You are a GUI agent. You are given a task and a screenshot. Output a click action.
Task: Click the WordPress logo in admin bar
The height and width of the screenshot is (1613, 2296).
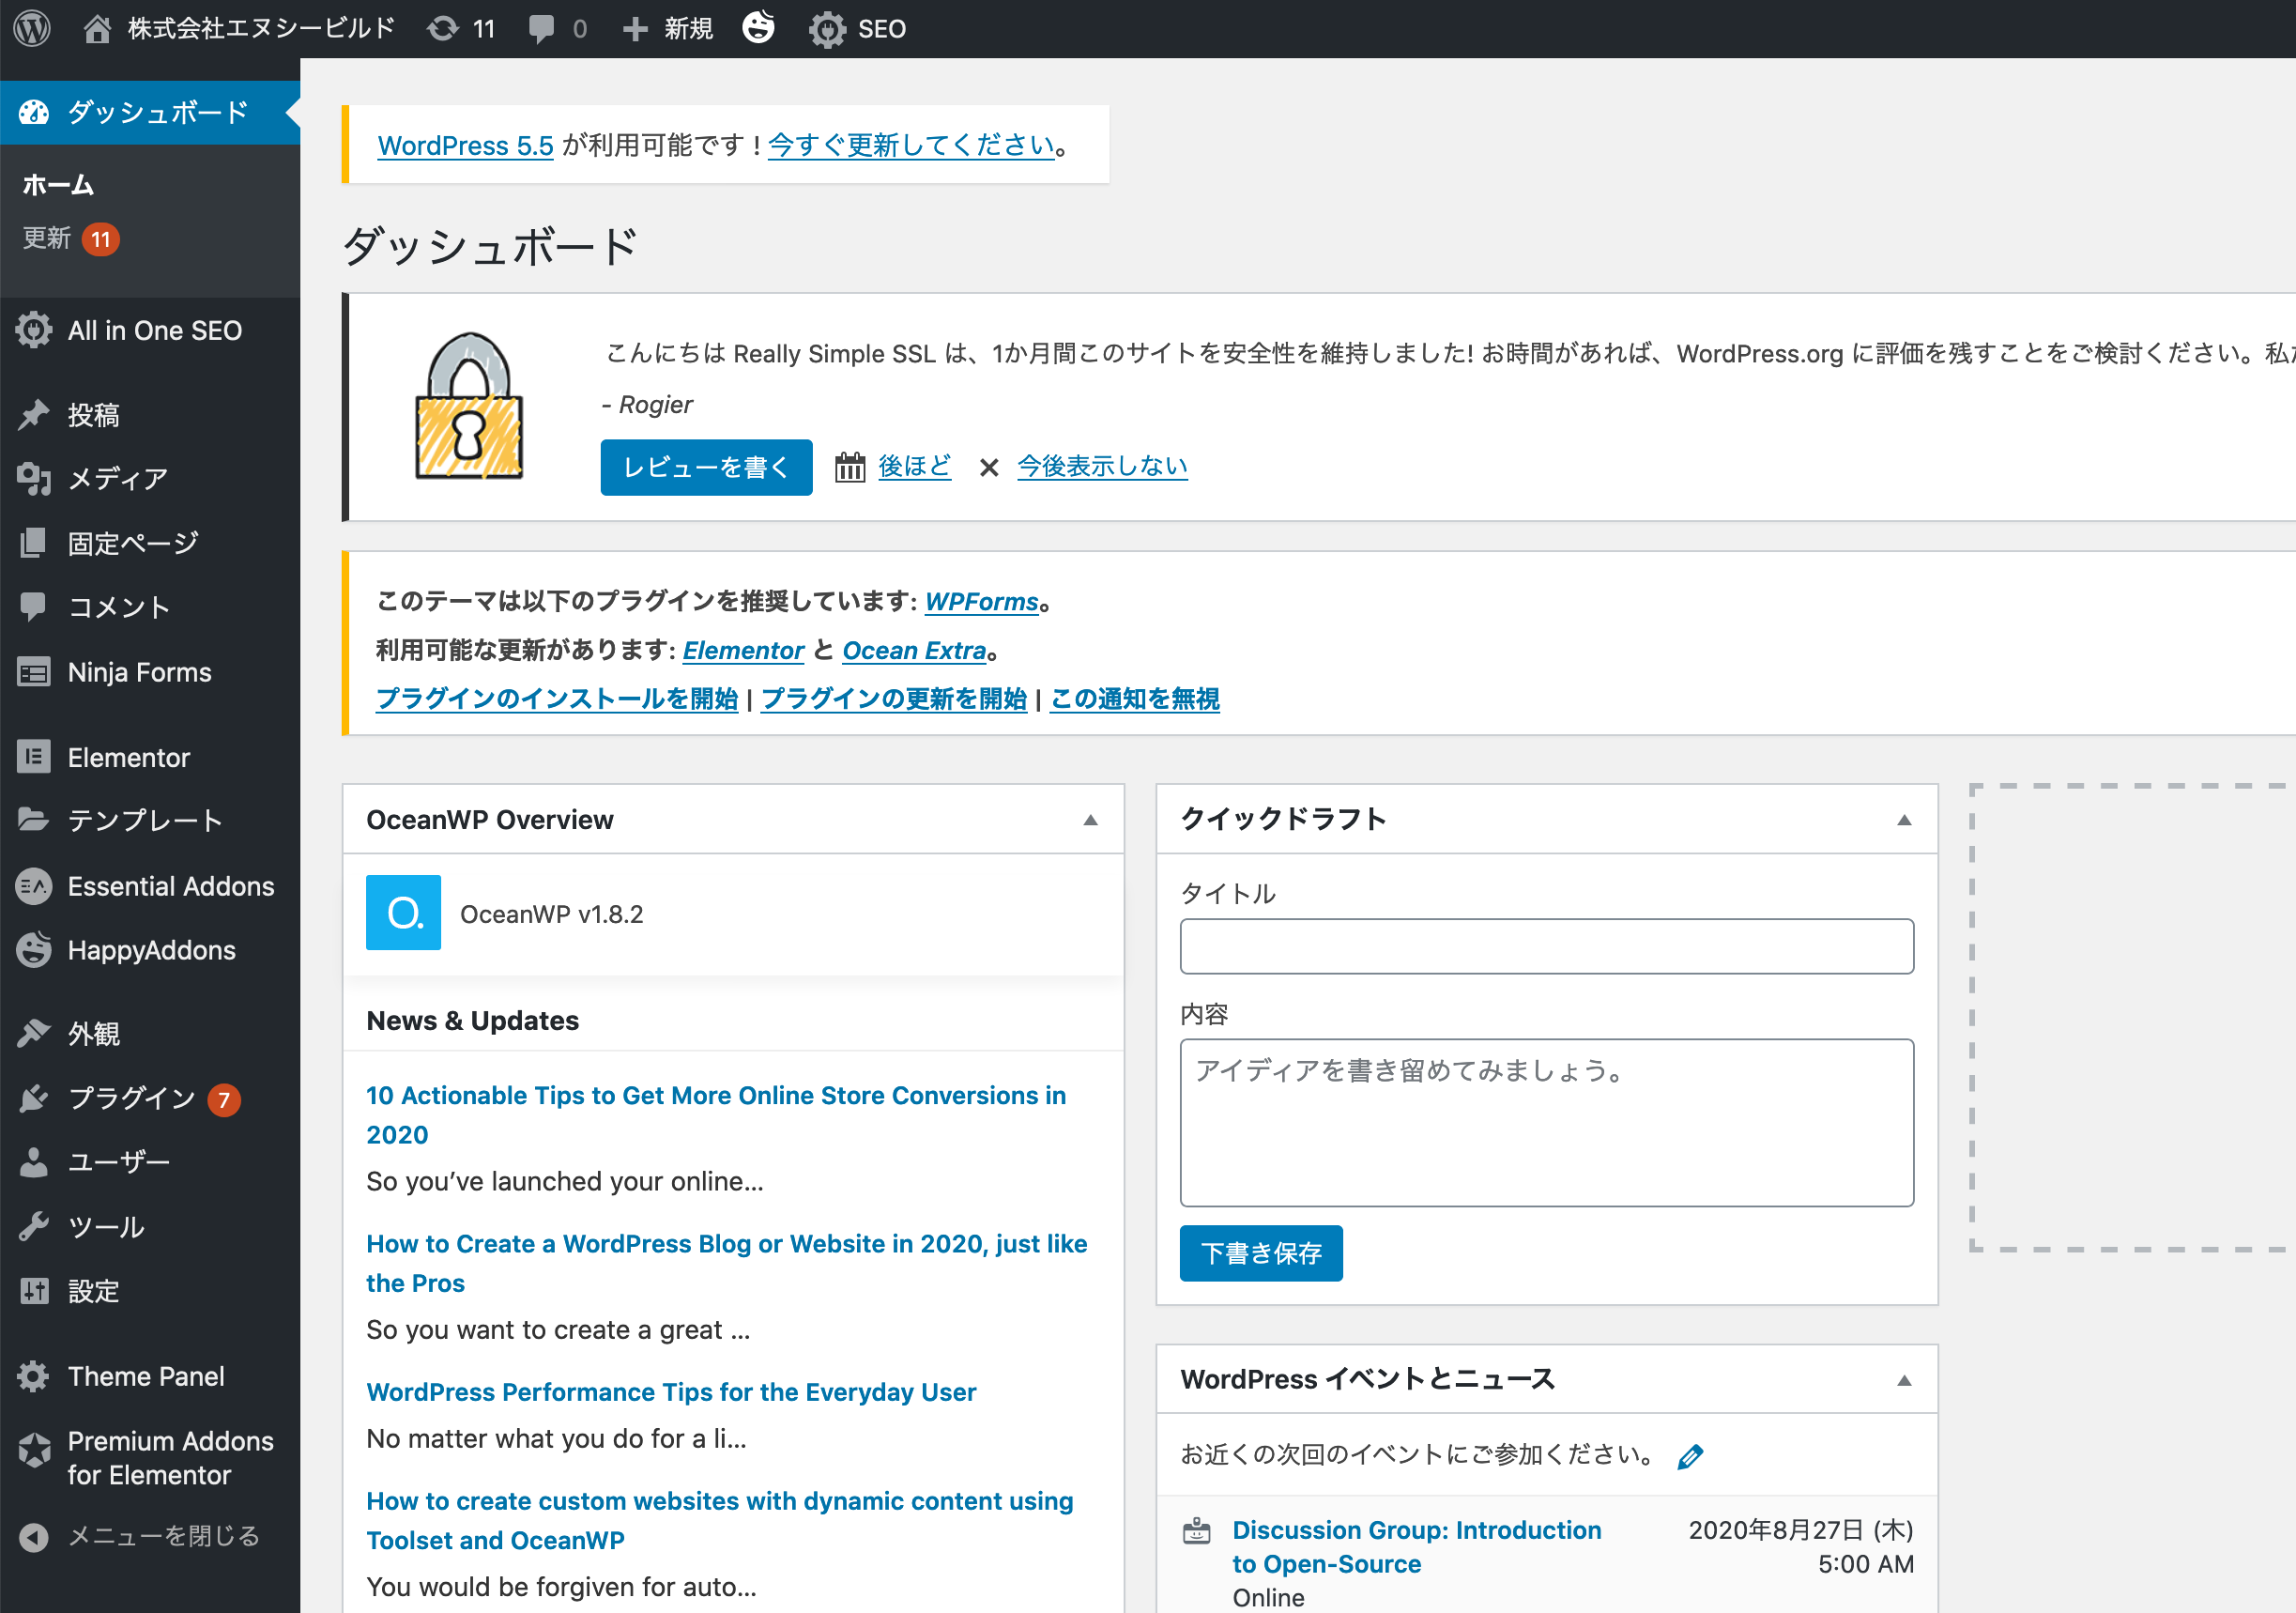(x=32, y=28)
